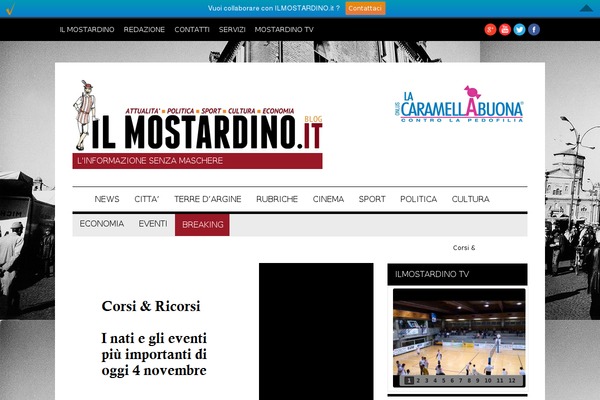Image resolution: width=600 pixels, height=400 pixels.
Task: Open the YouTube social icon
Action: point(505,29)
